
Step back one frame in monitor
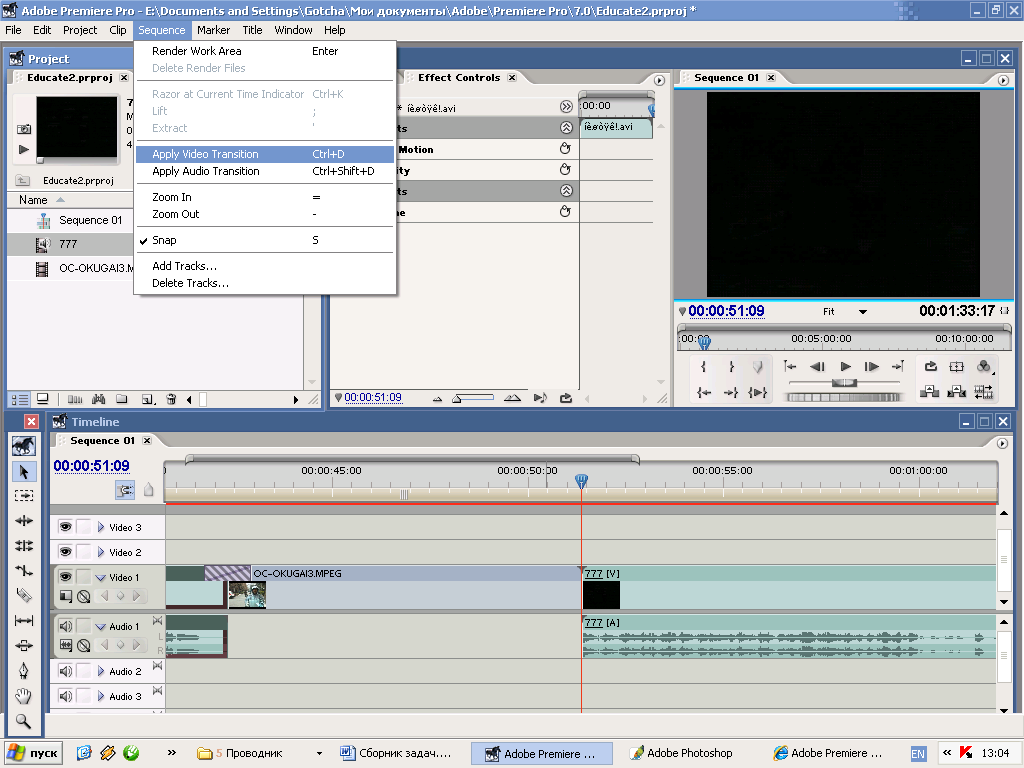[817, 366]
